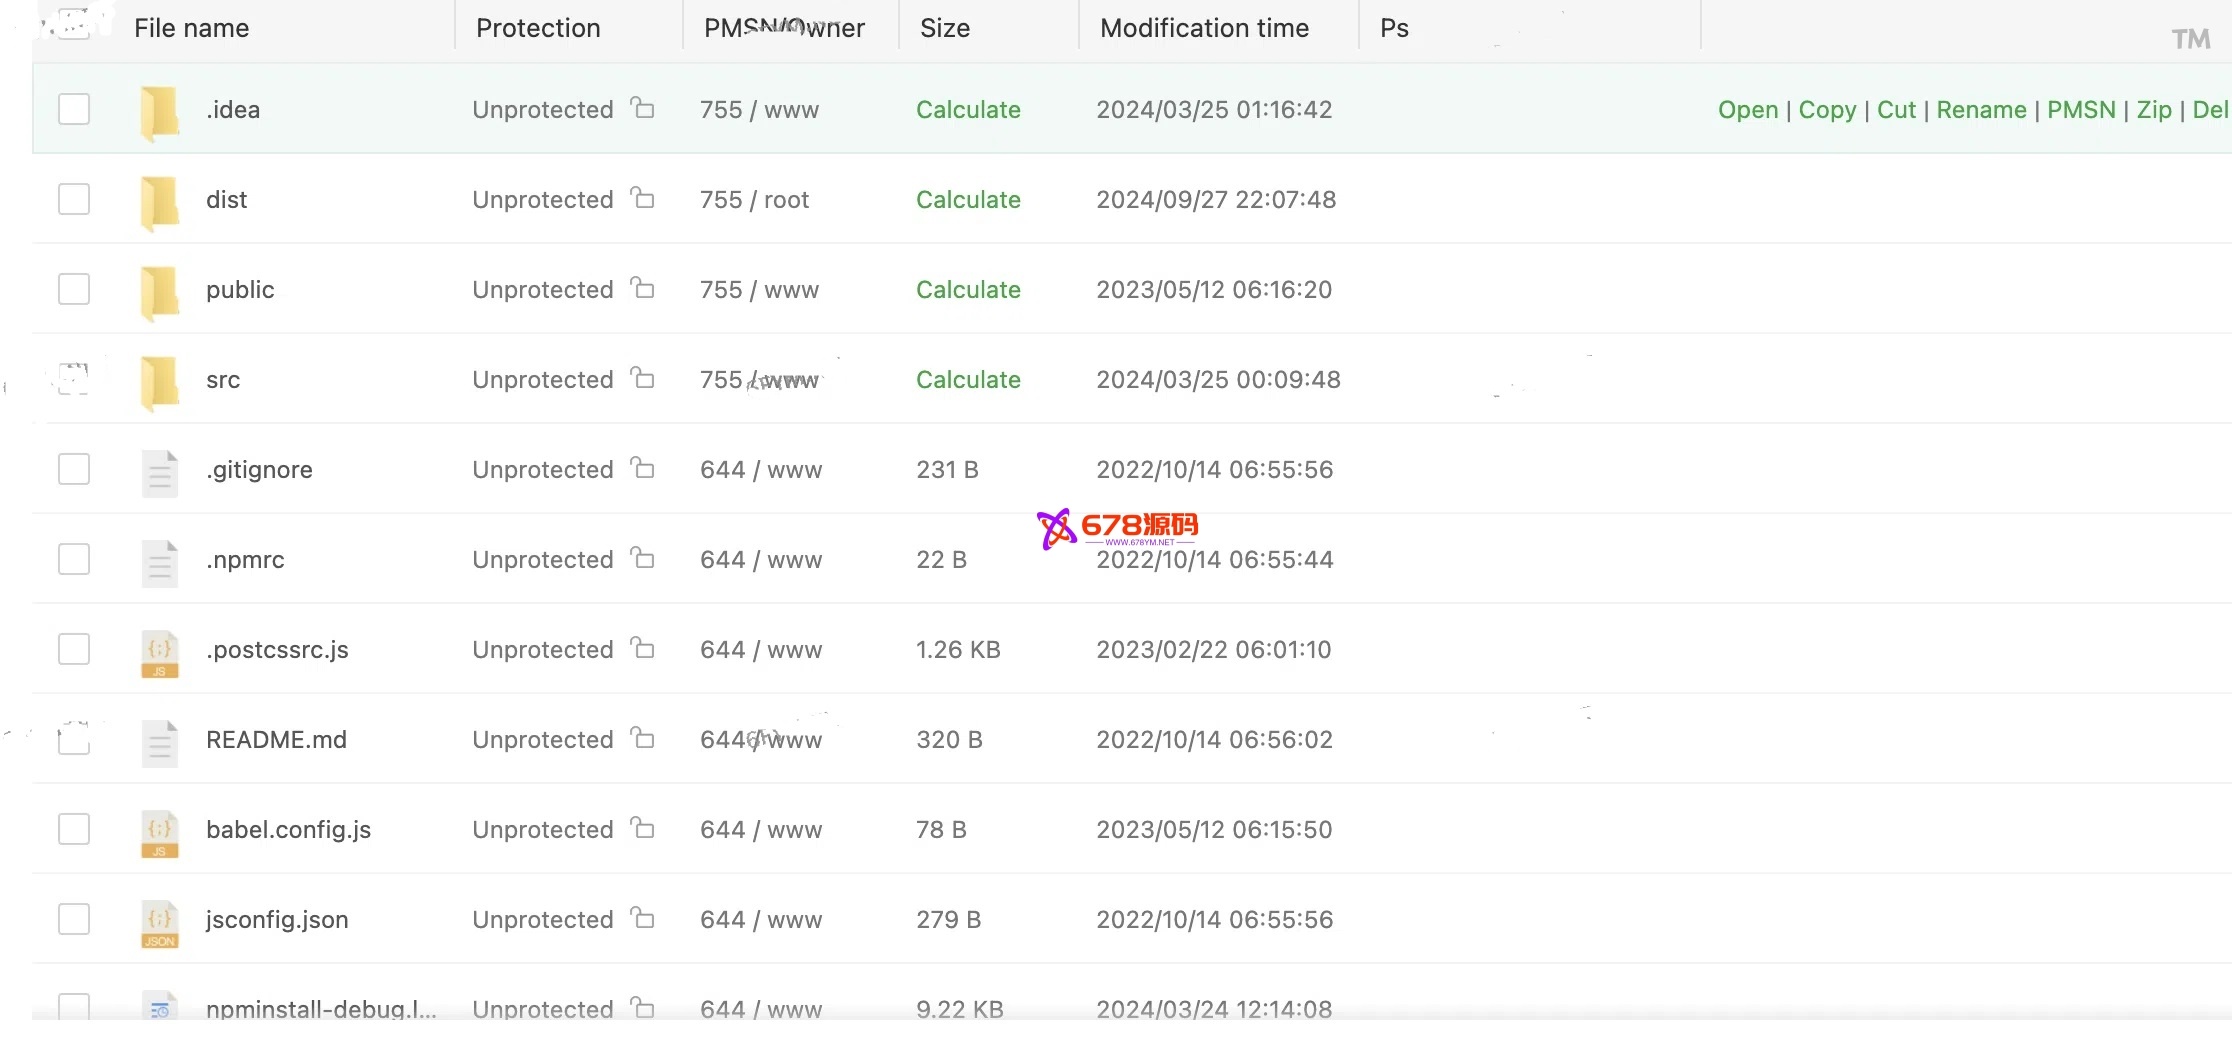Viewport: 2232px width, 1056px height.
Task: Calculate the size of the src folder
Action: coord(968,380)
